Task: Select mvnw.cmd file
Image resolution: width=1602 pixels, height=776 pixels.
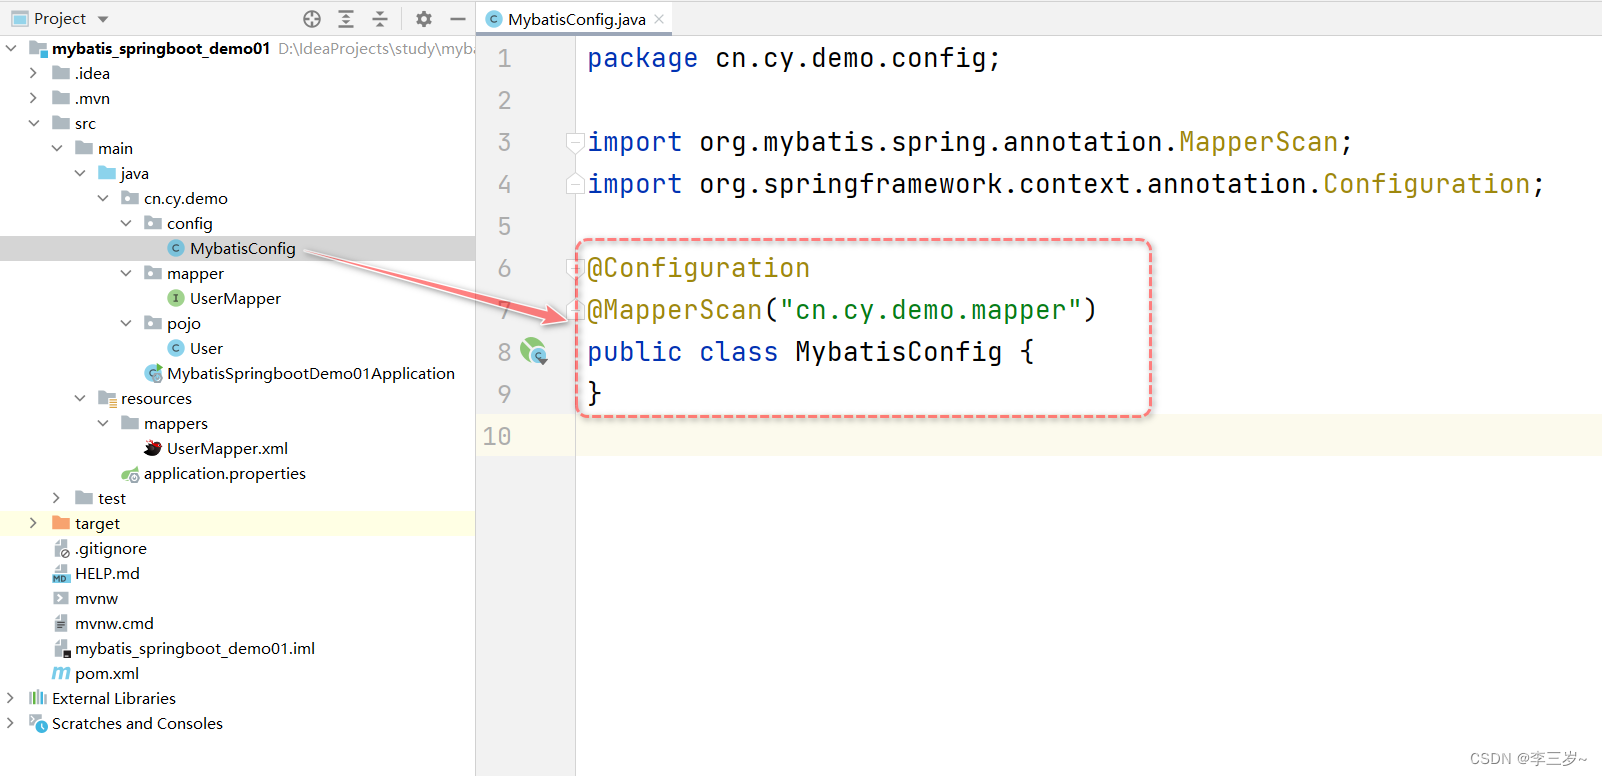Action: tap(114, 623)
